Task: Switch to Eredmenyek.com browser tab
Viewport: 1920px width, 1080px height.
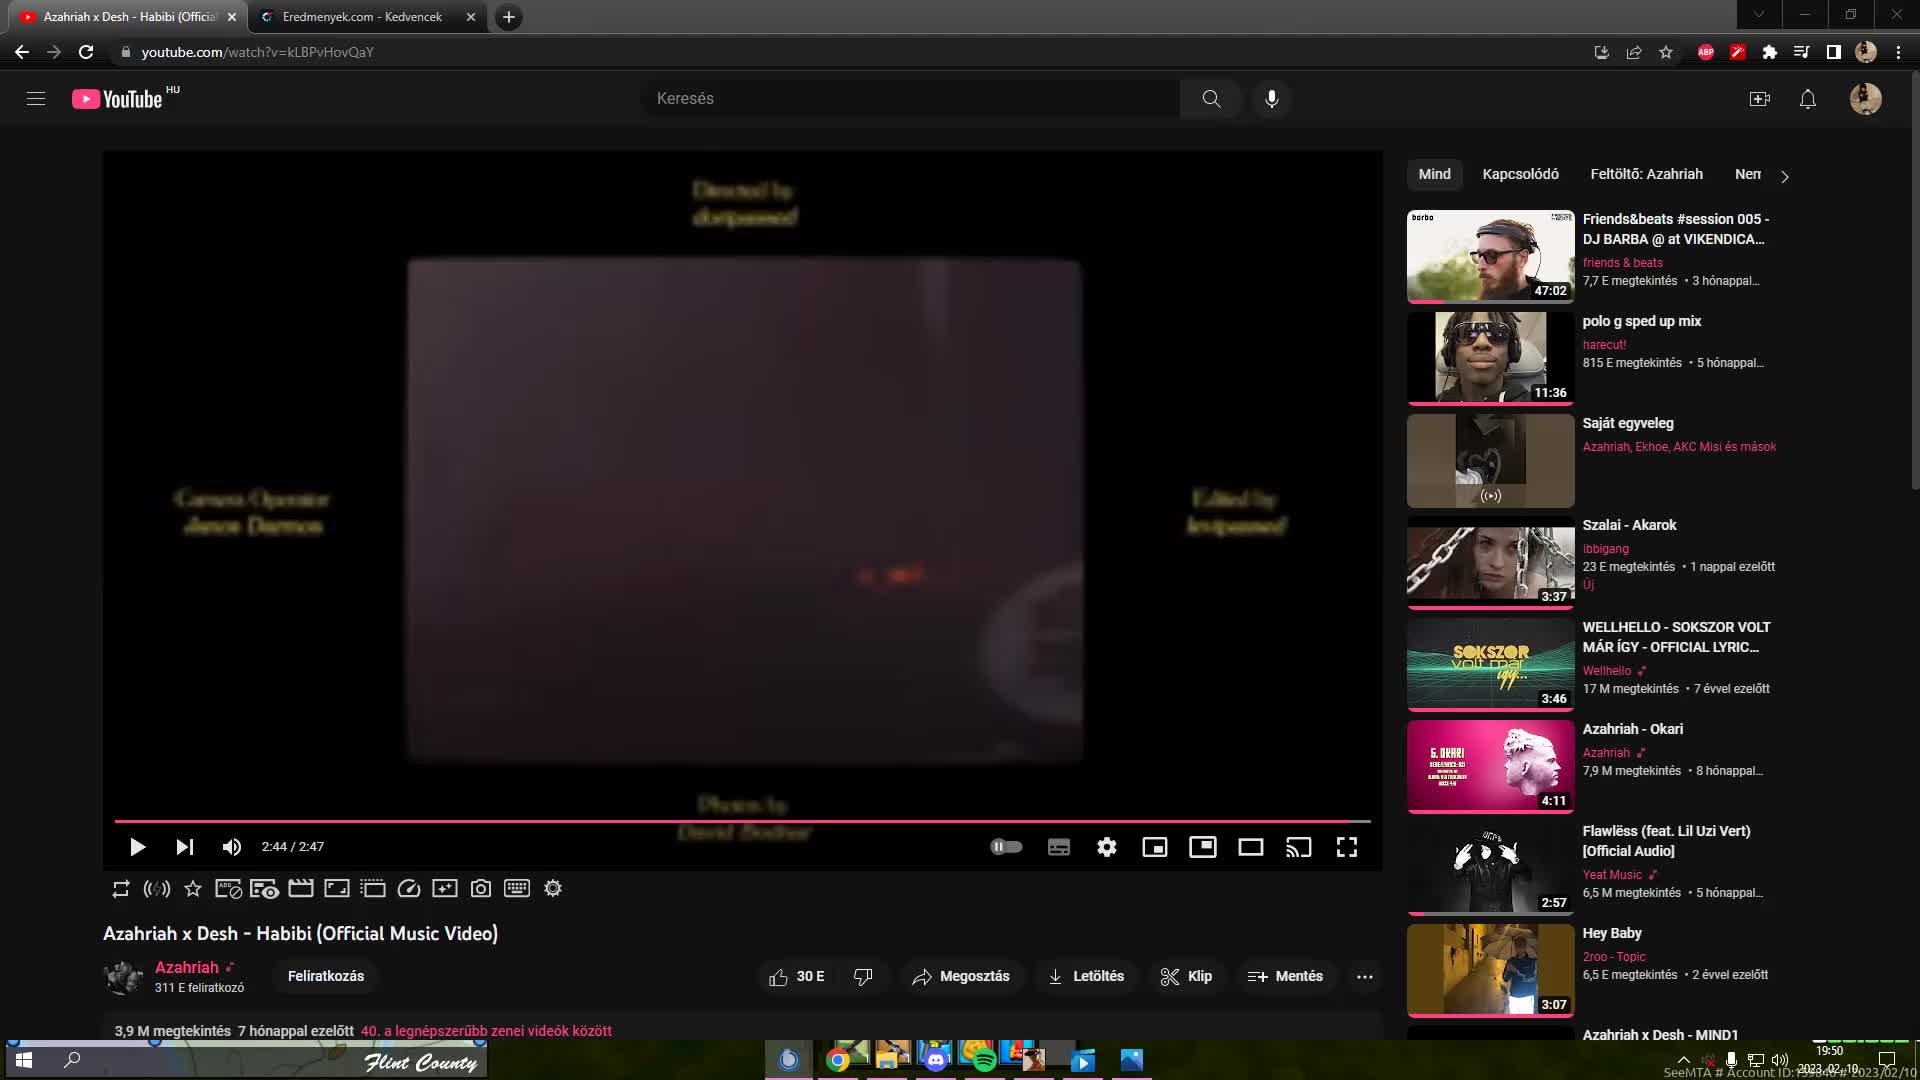Action: click(x=362, y=17)
